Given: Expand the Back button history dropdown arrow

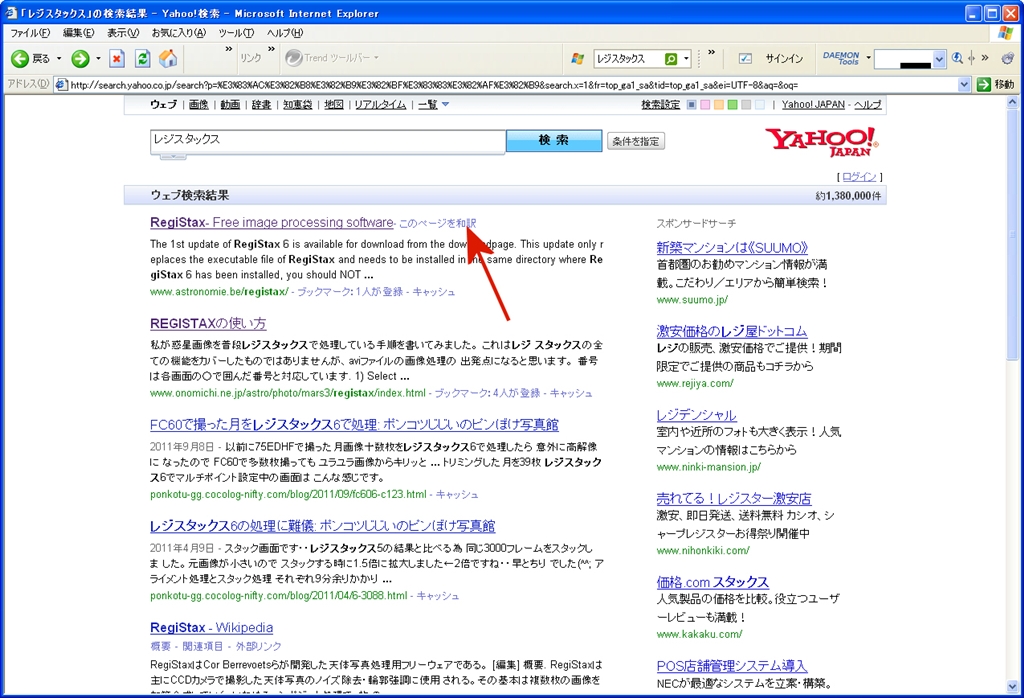Looking at the screenshot, I should tap(59, 59).
